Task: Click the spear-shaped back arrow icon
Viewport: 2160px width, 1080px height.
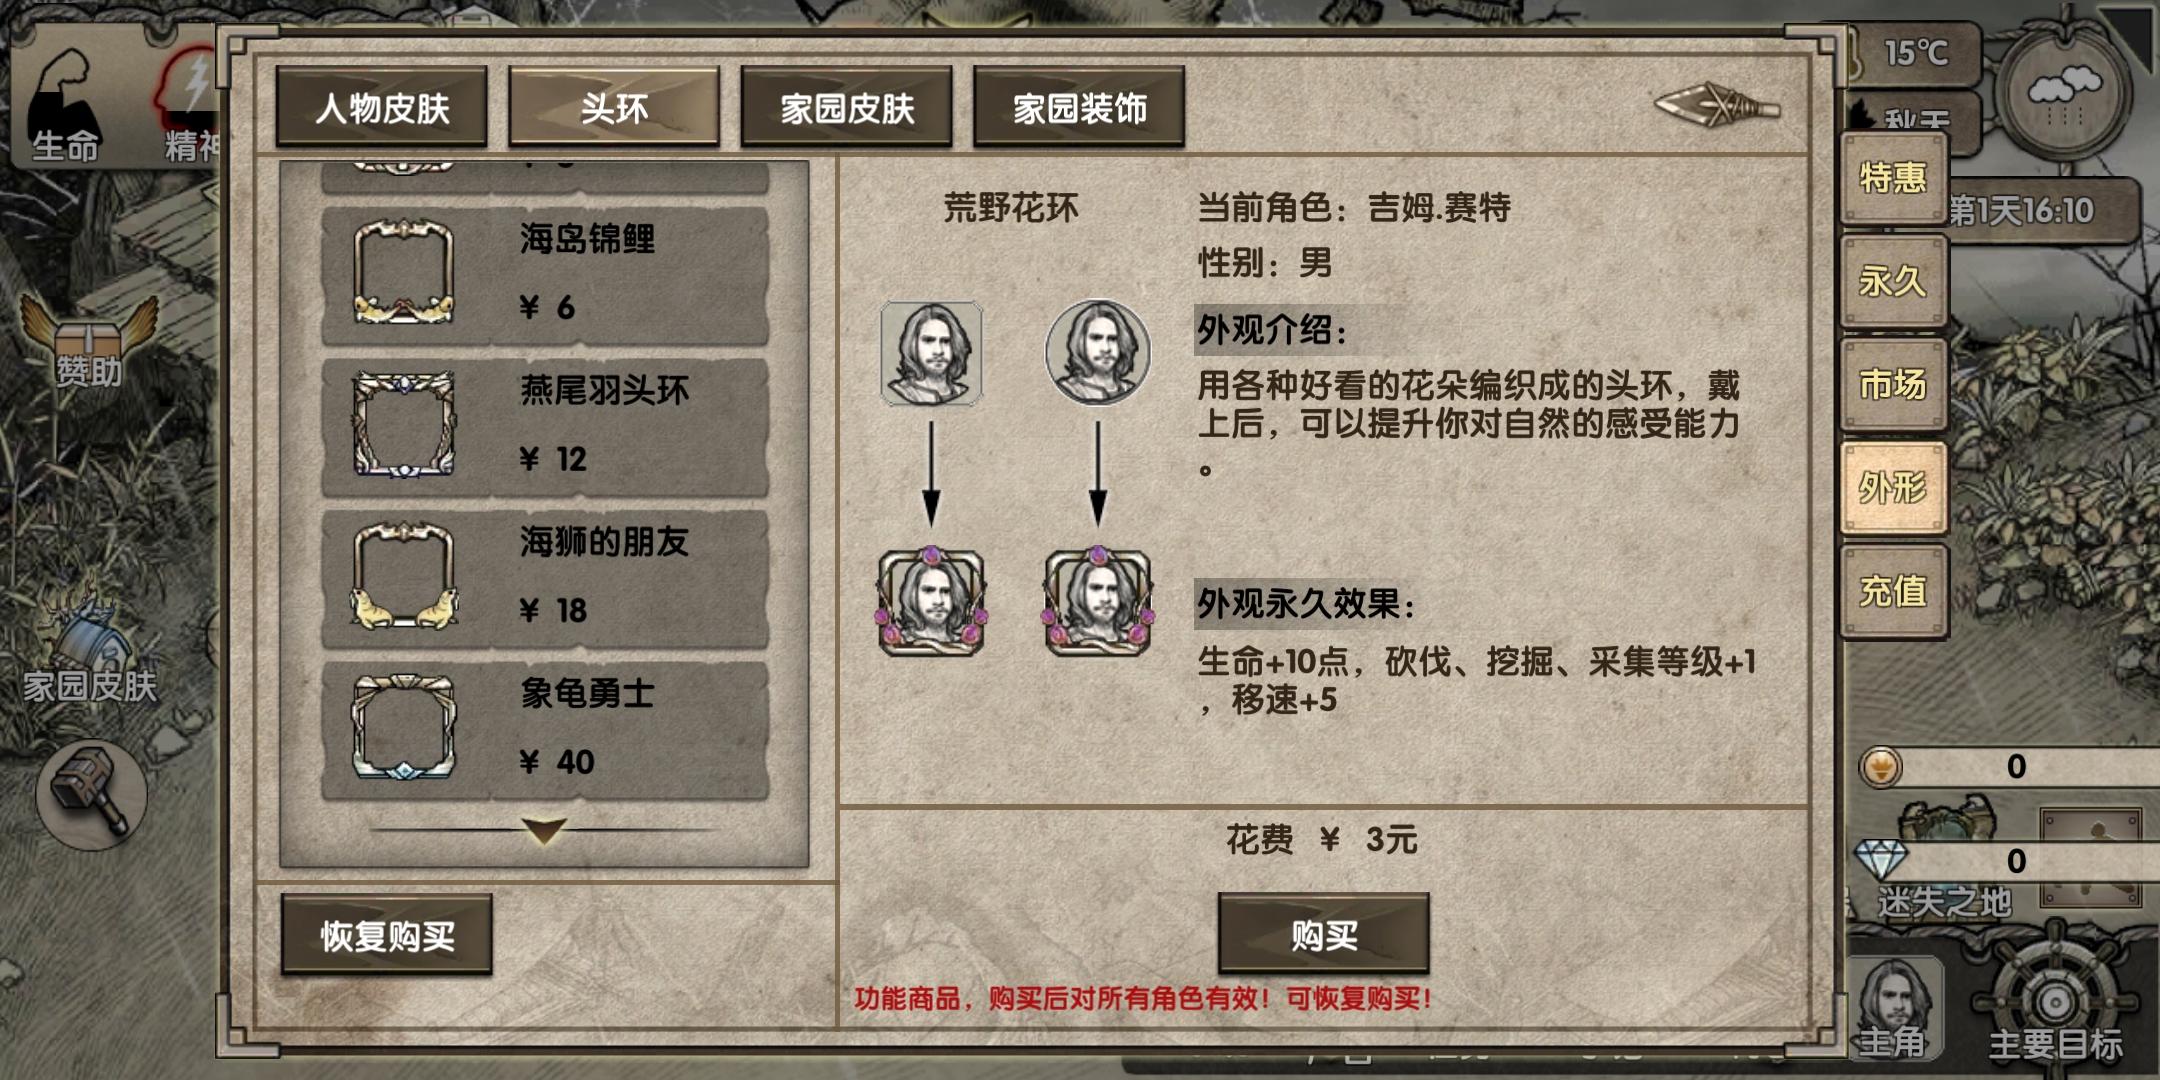Action: (x=1717, y=105)
